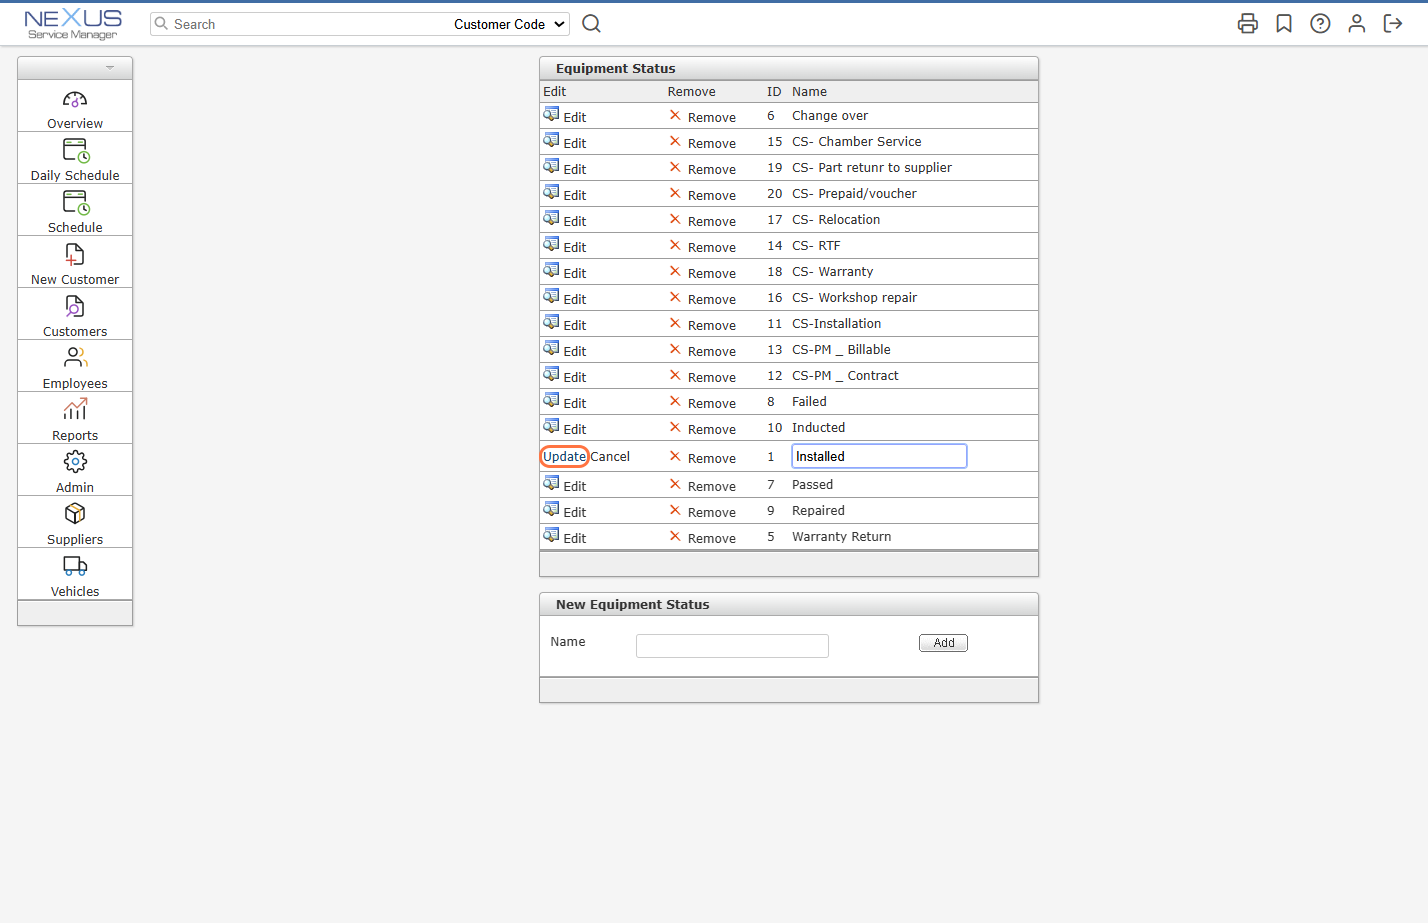Remove the CS- Workshop repair status

coord(702,299)
